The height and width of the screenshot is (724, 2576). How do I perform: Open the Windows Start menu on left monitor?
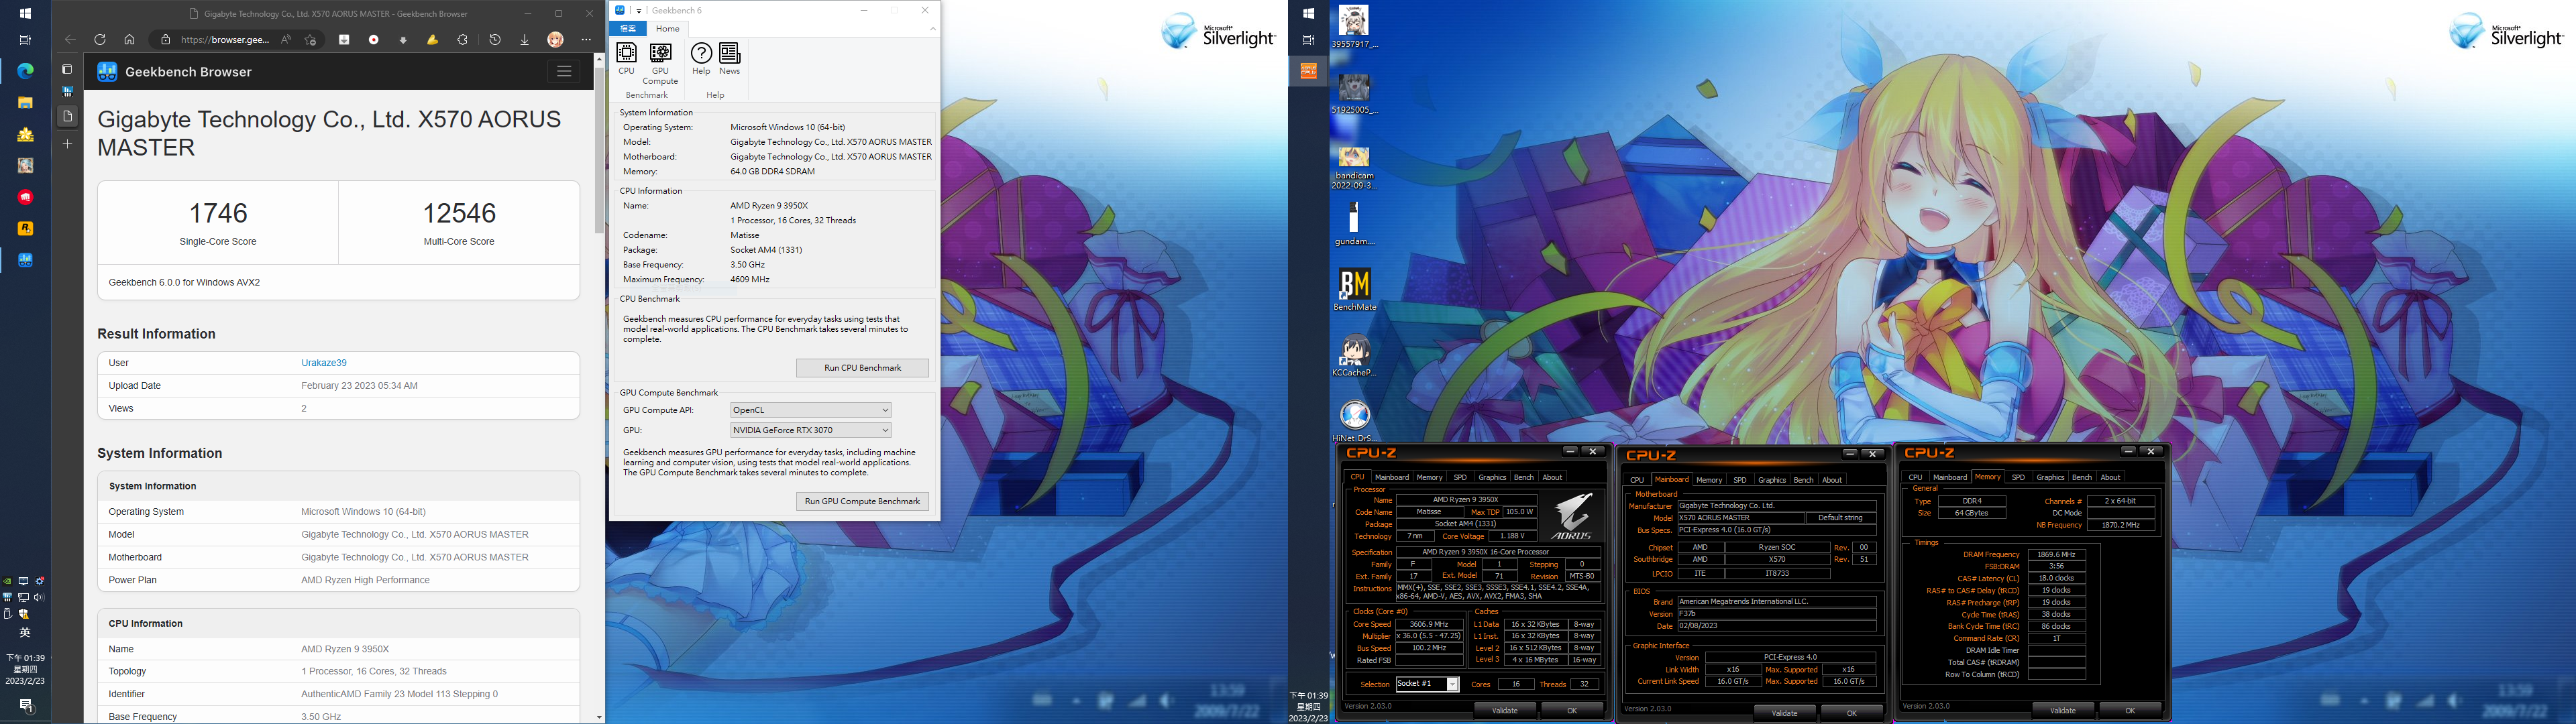tap(26, 14)
